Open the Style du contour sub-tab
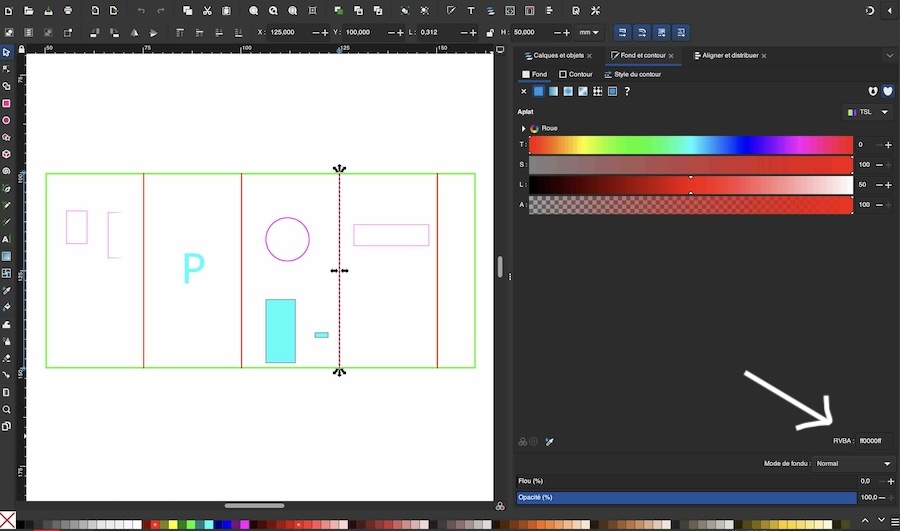Screen dimensions: 900x531 pos(633,75)
